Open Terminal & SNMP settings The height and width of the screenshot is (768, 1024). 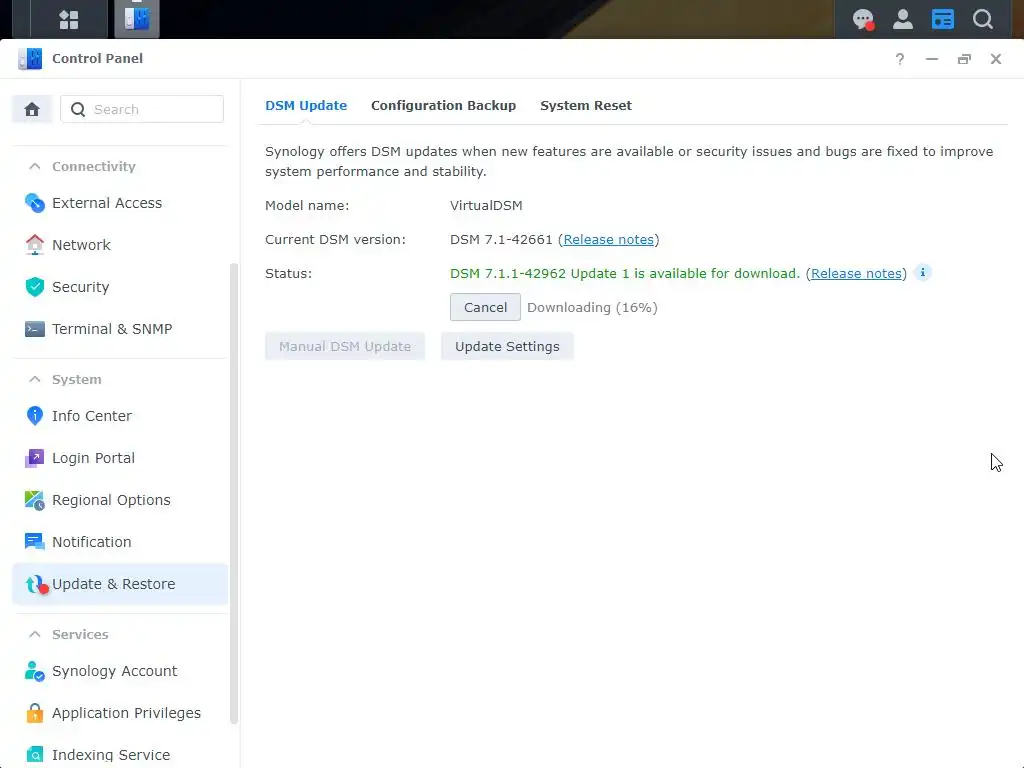click(x=120, y=328)
